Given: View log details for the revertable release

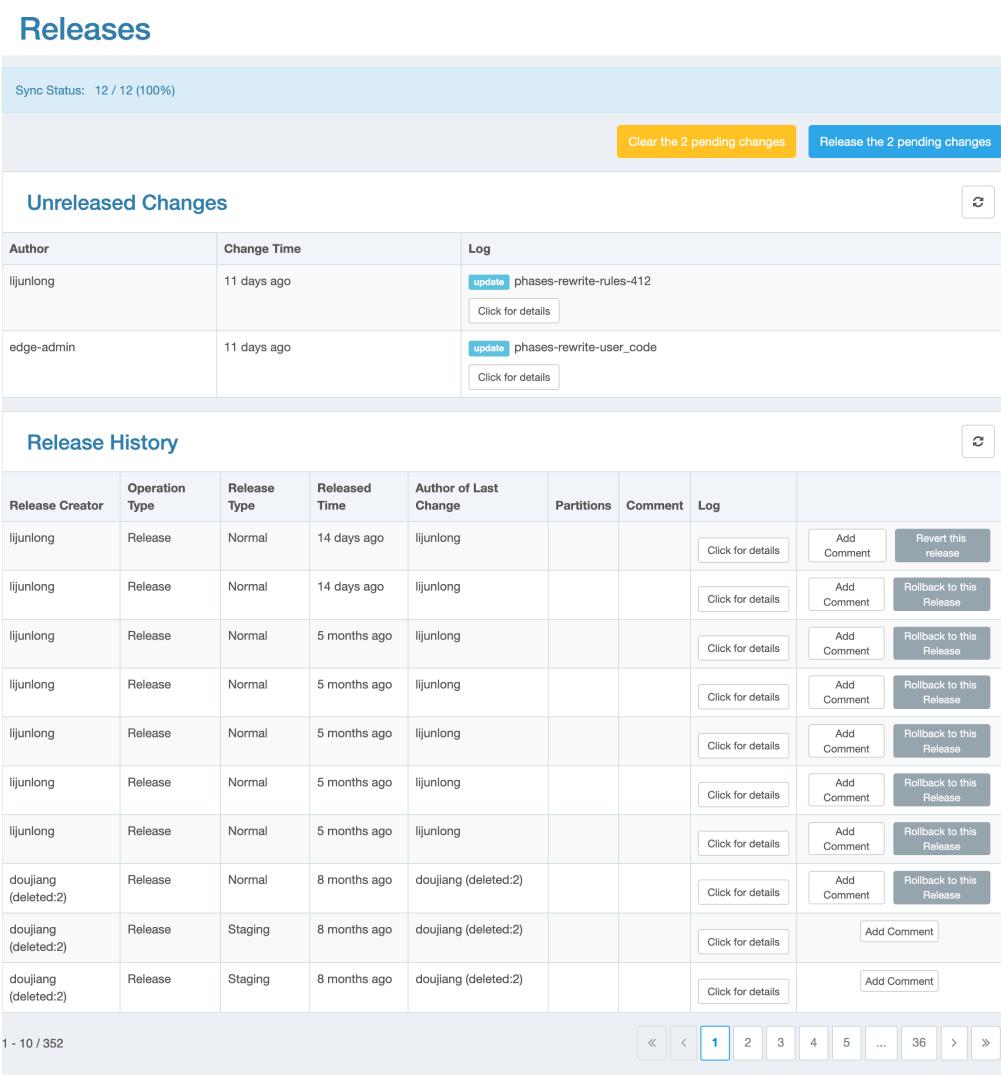Looking at the screenshot, I should [x=743, y=550].
